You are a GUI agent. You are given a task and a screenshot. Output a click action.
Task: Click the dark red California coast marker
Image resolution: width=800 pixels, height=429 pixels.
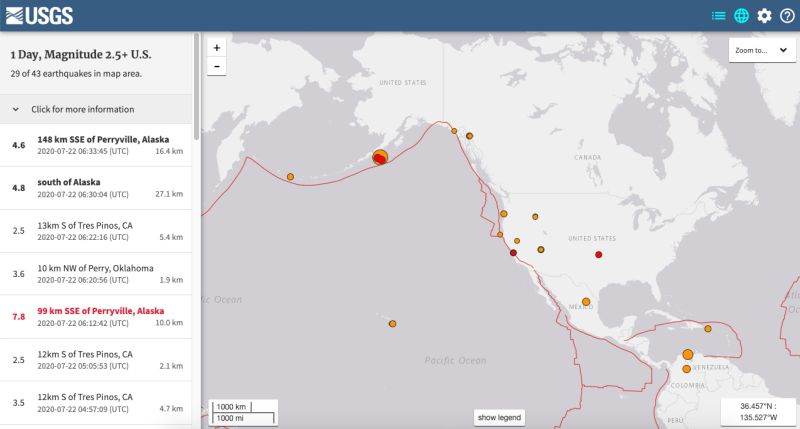(513, 253)
